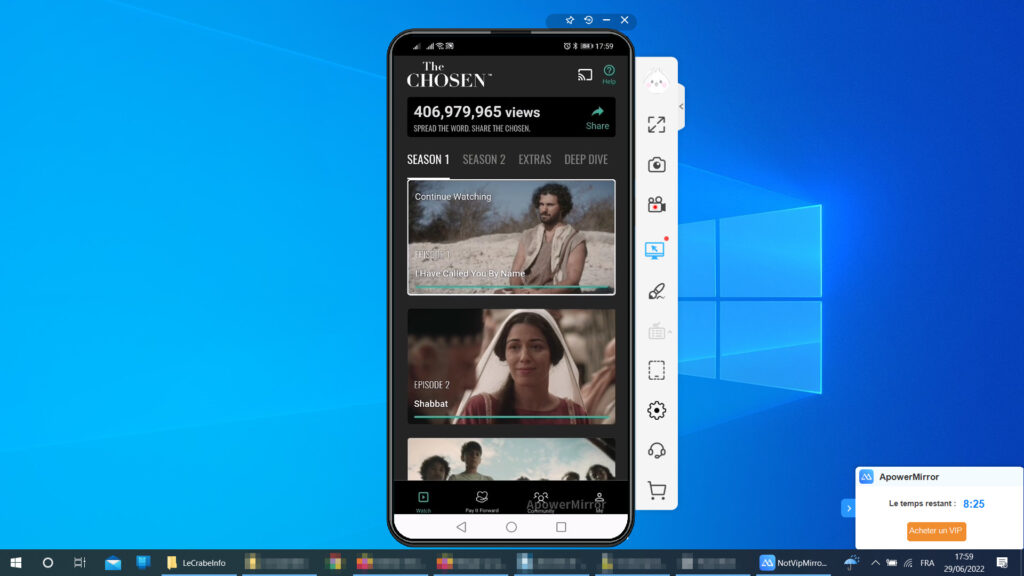Open Help in The Chosen app

(x=609, y=74)
